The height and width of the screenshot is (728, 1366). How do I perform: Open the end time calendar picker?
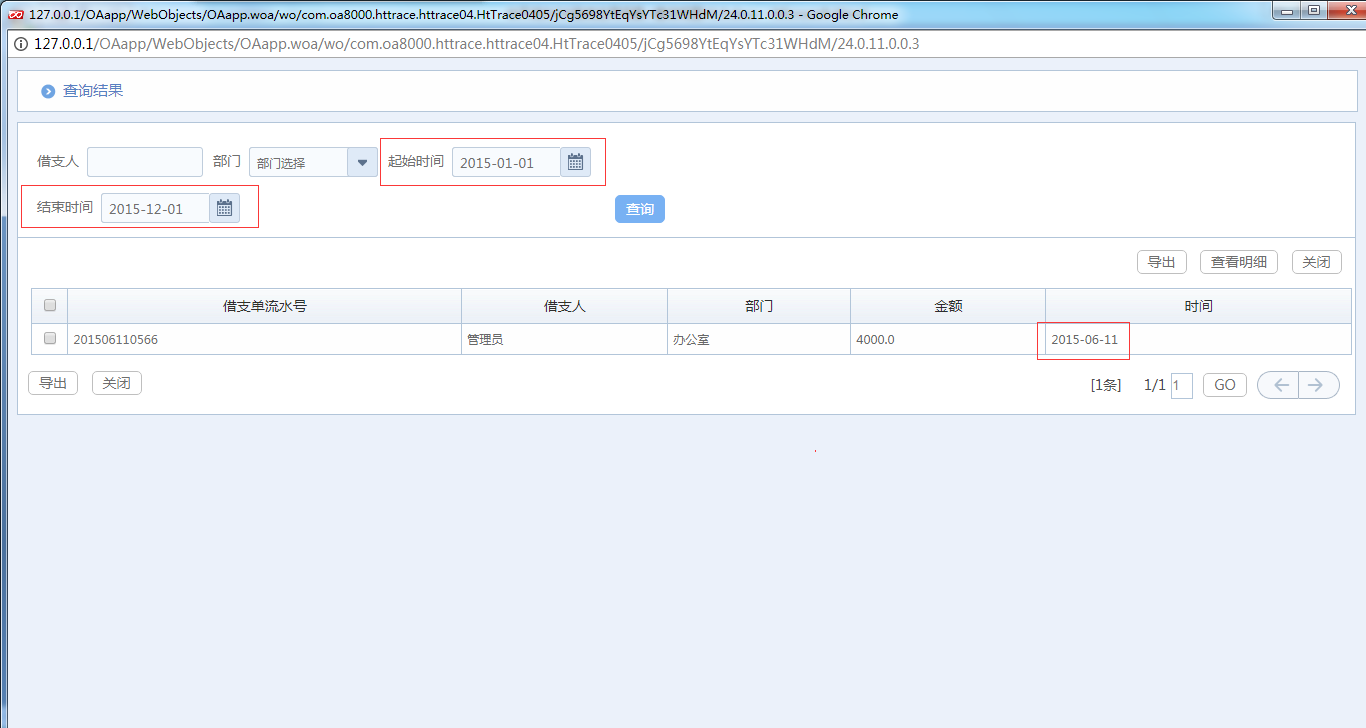(224, 208)
